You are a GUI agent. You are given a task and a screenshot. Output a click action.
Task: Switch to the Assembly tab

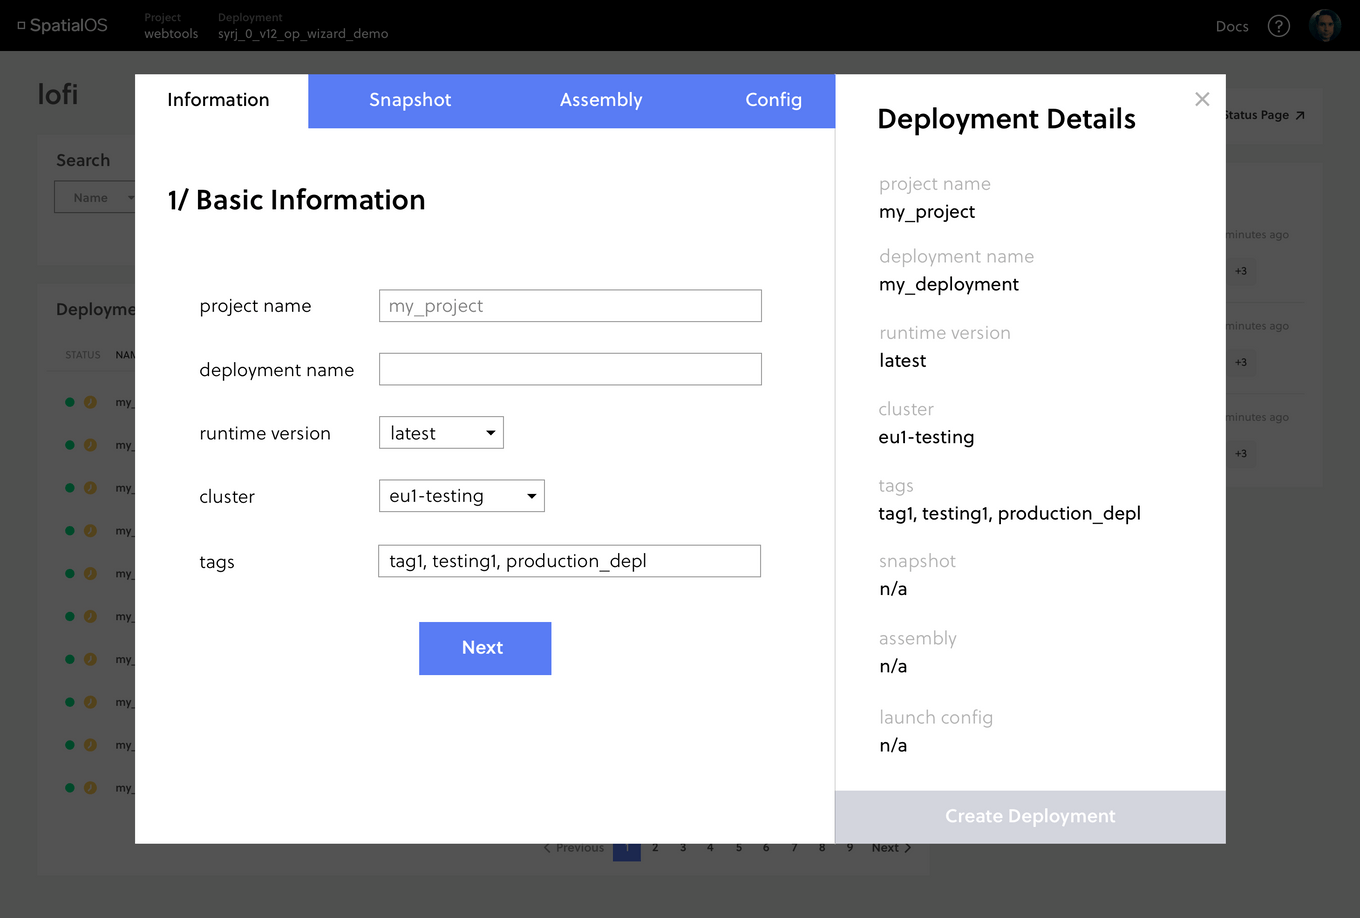601,100
